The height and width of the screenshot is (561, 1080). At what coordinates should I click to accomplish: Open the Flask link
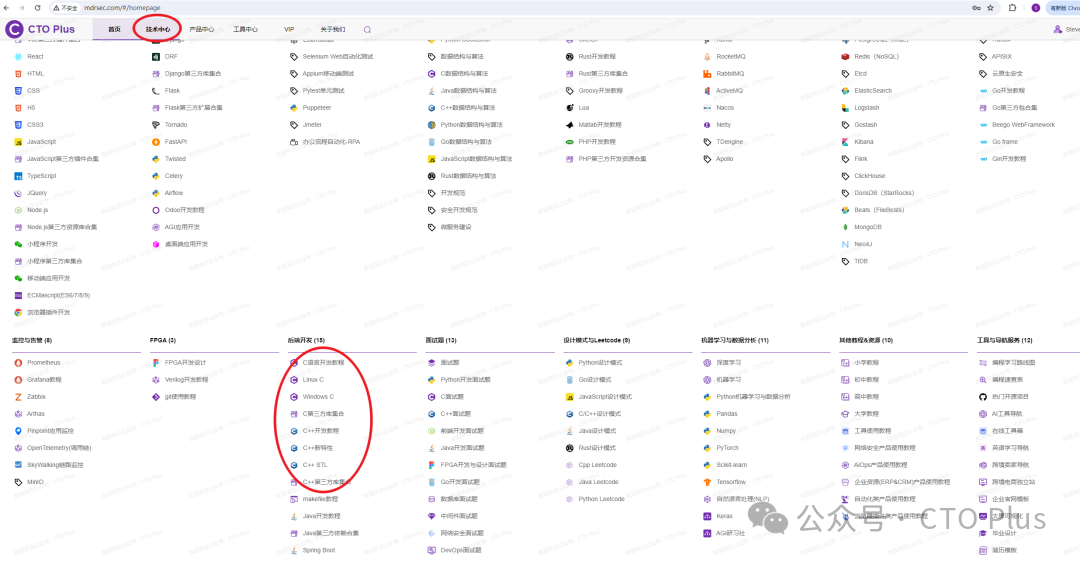coord(172,90)
